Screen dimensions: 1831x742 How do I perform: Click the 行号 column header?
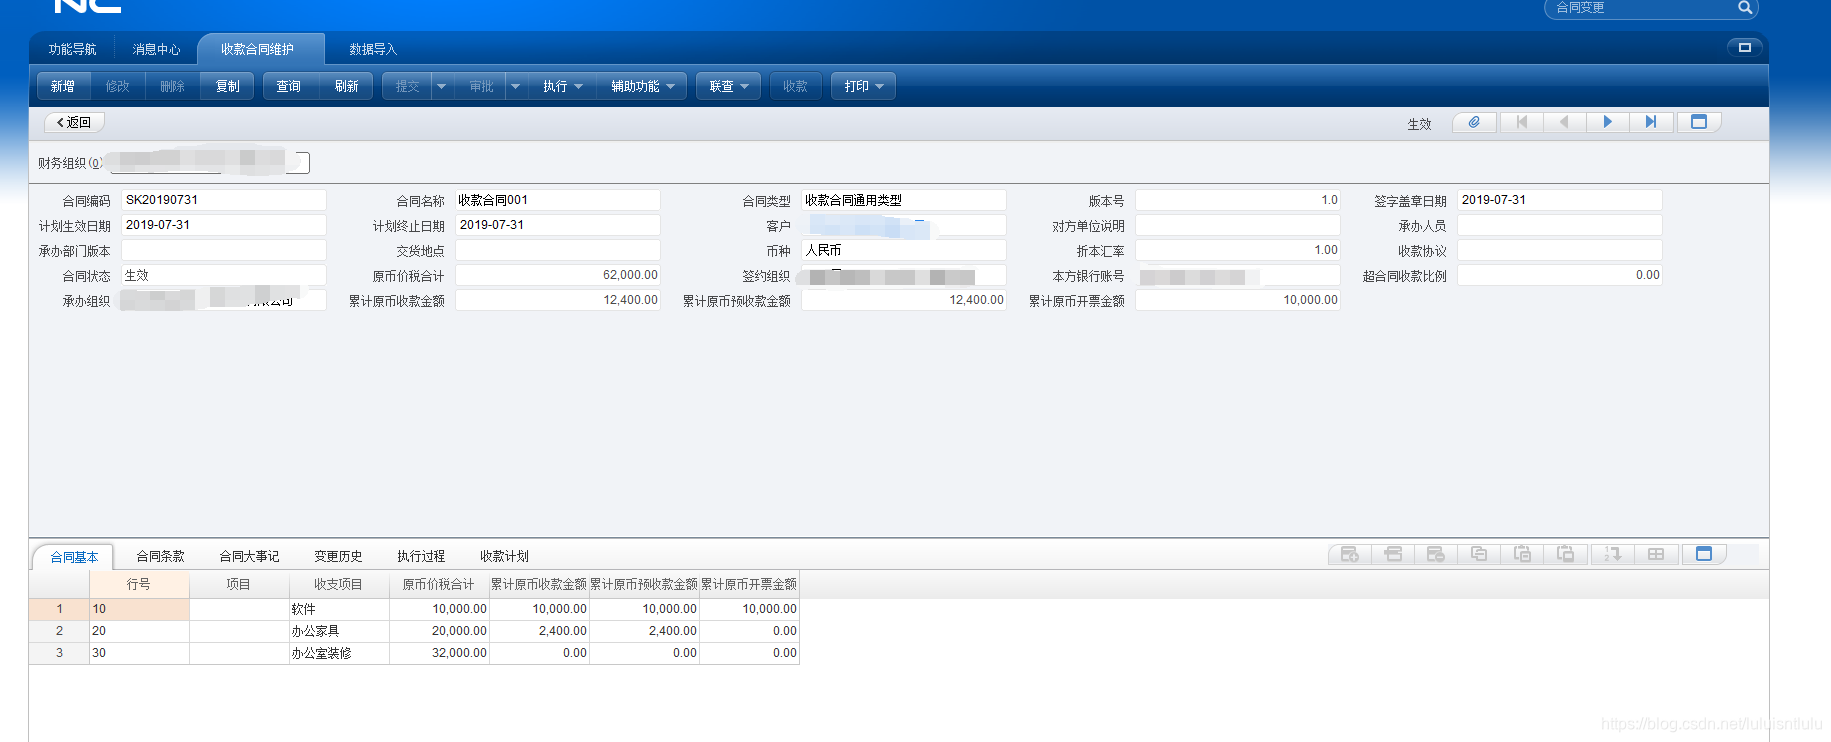click(139, 584)
